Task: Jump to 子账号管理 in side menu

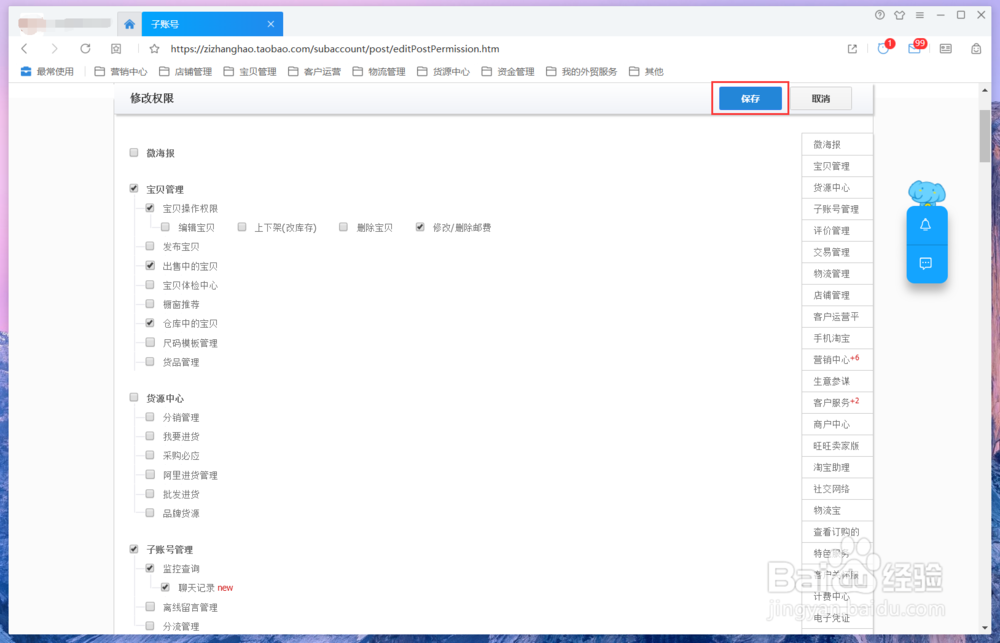Action: [836, 209]
